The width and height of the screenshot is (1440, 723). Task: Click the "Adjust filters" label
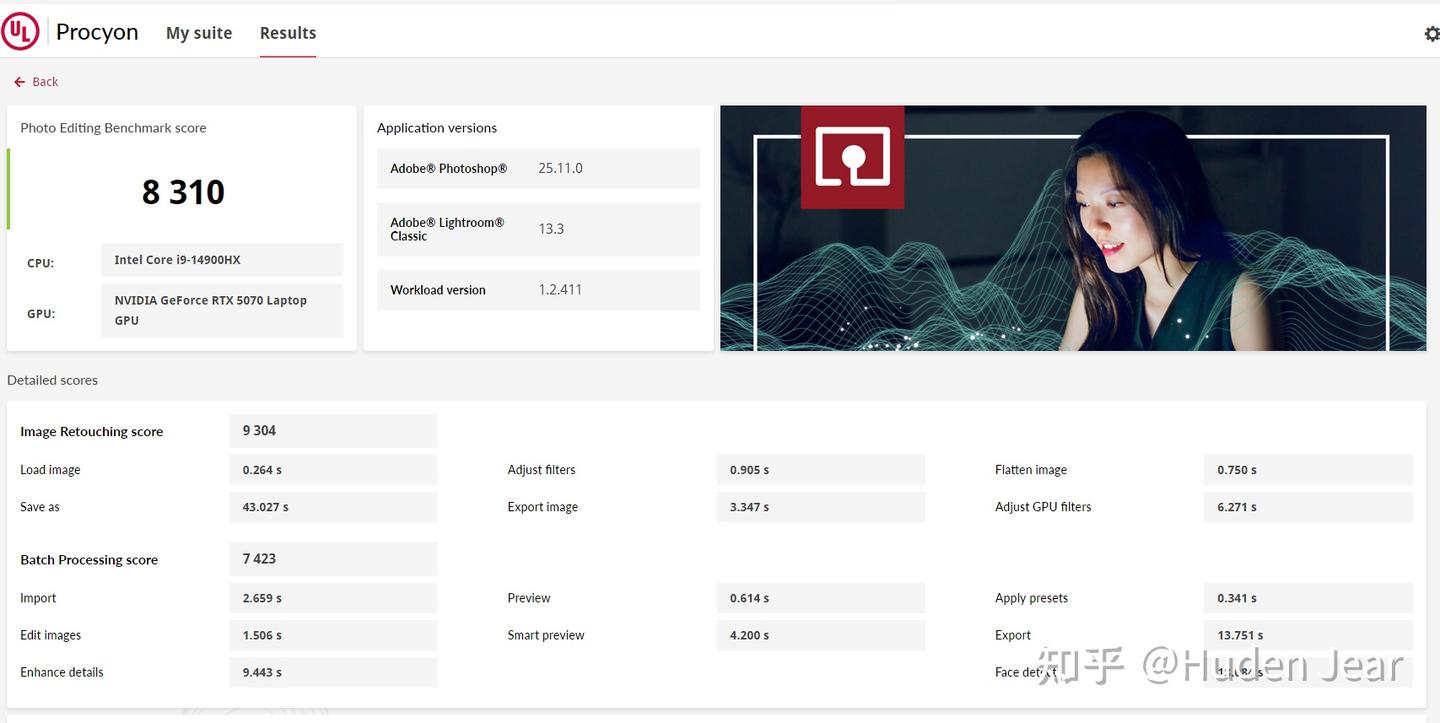tap(541, 470)
